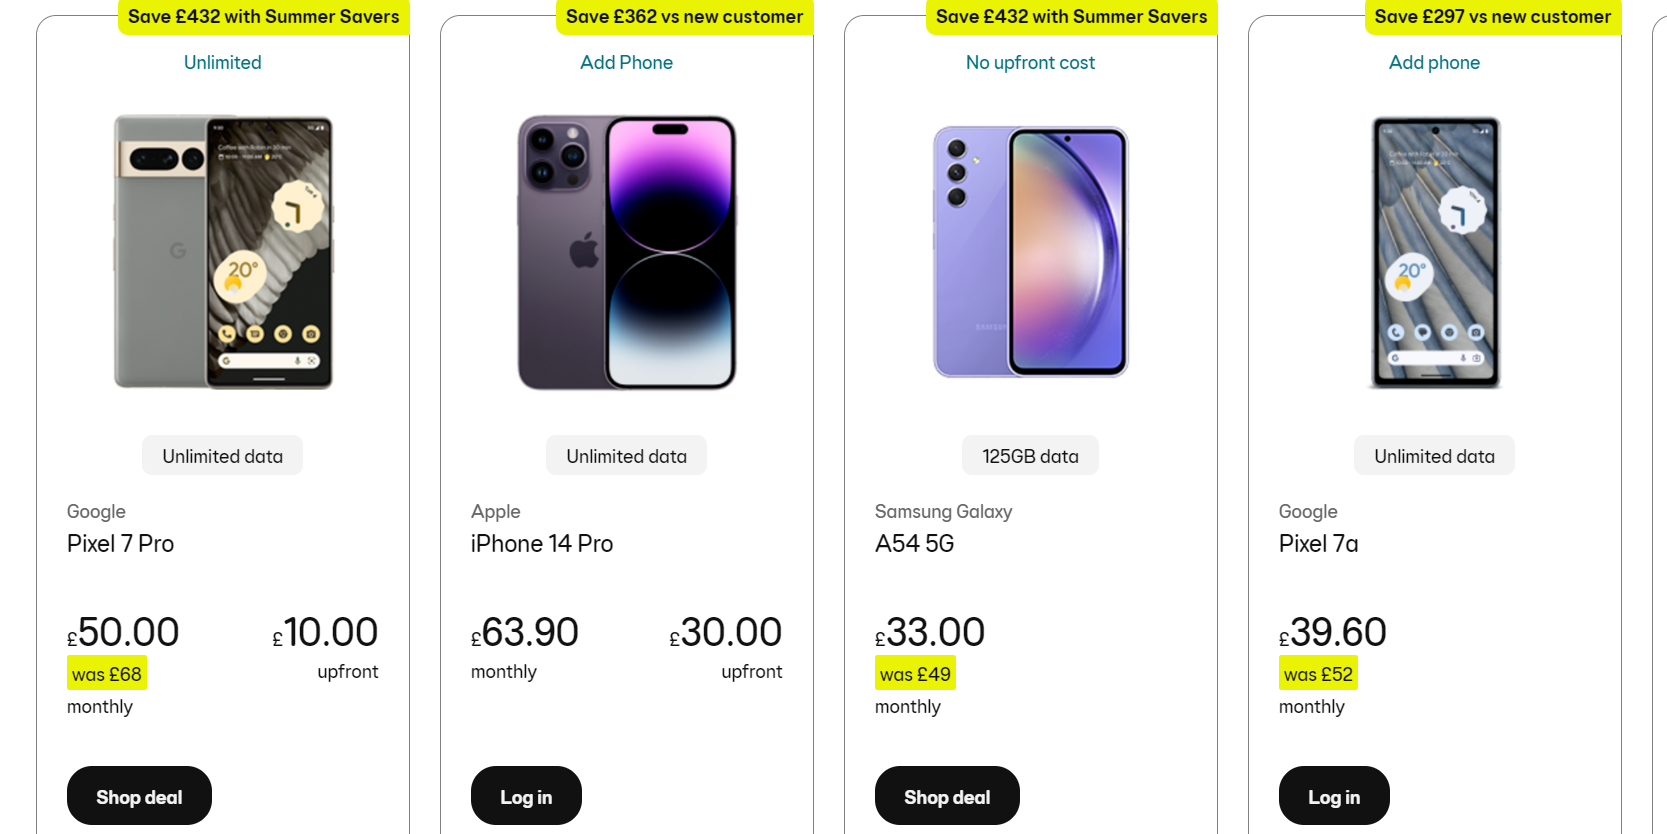The height and width of the screenshot is (834, 1667).
Task: Open the Google Pixel 7a phone image
Action: click(x=1435, y=252)
